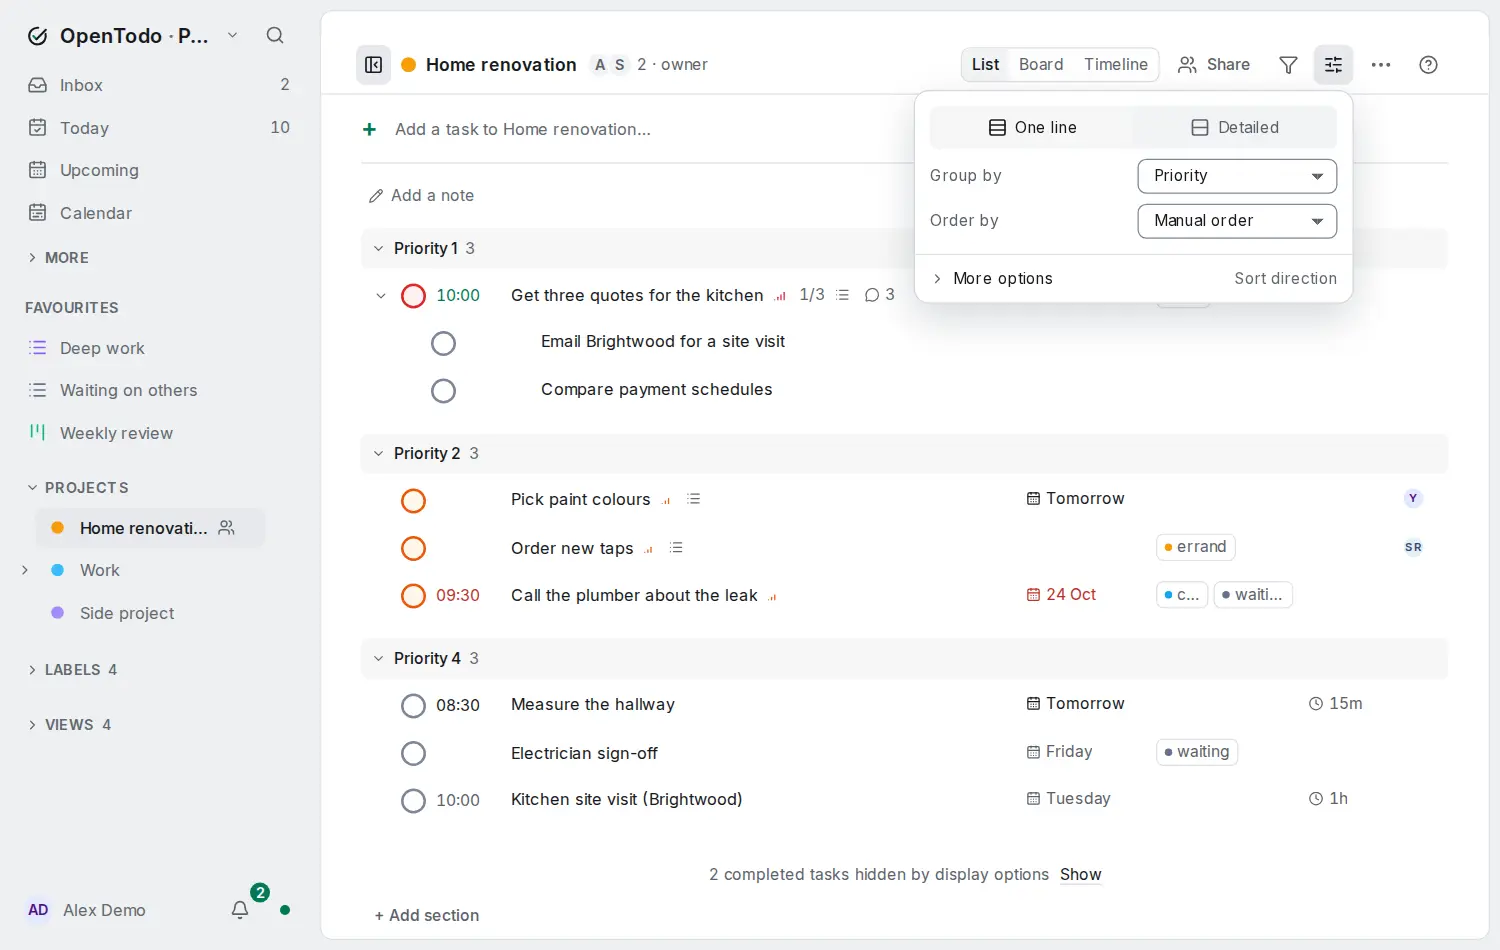
Task: Select the One line layout
Action: coord(1032,128)
